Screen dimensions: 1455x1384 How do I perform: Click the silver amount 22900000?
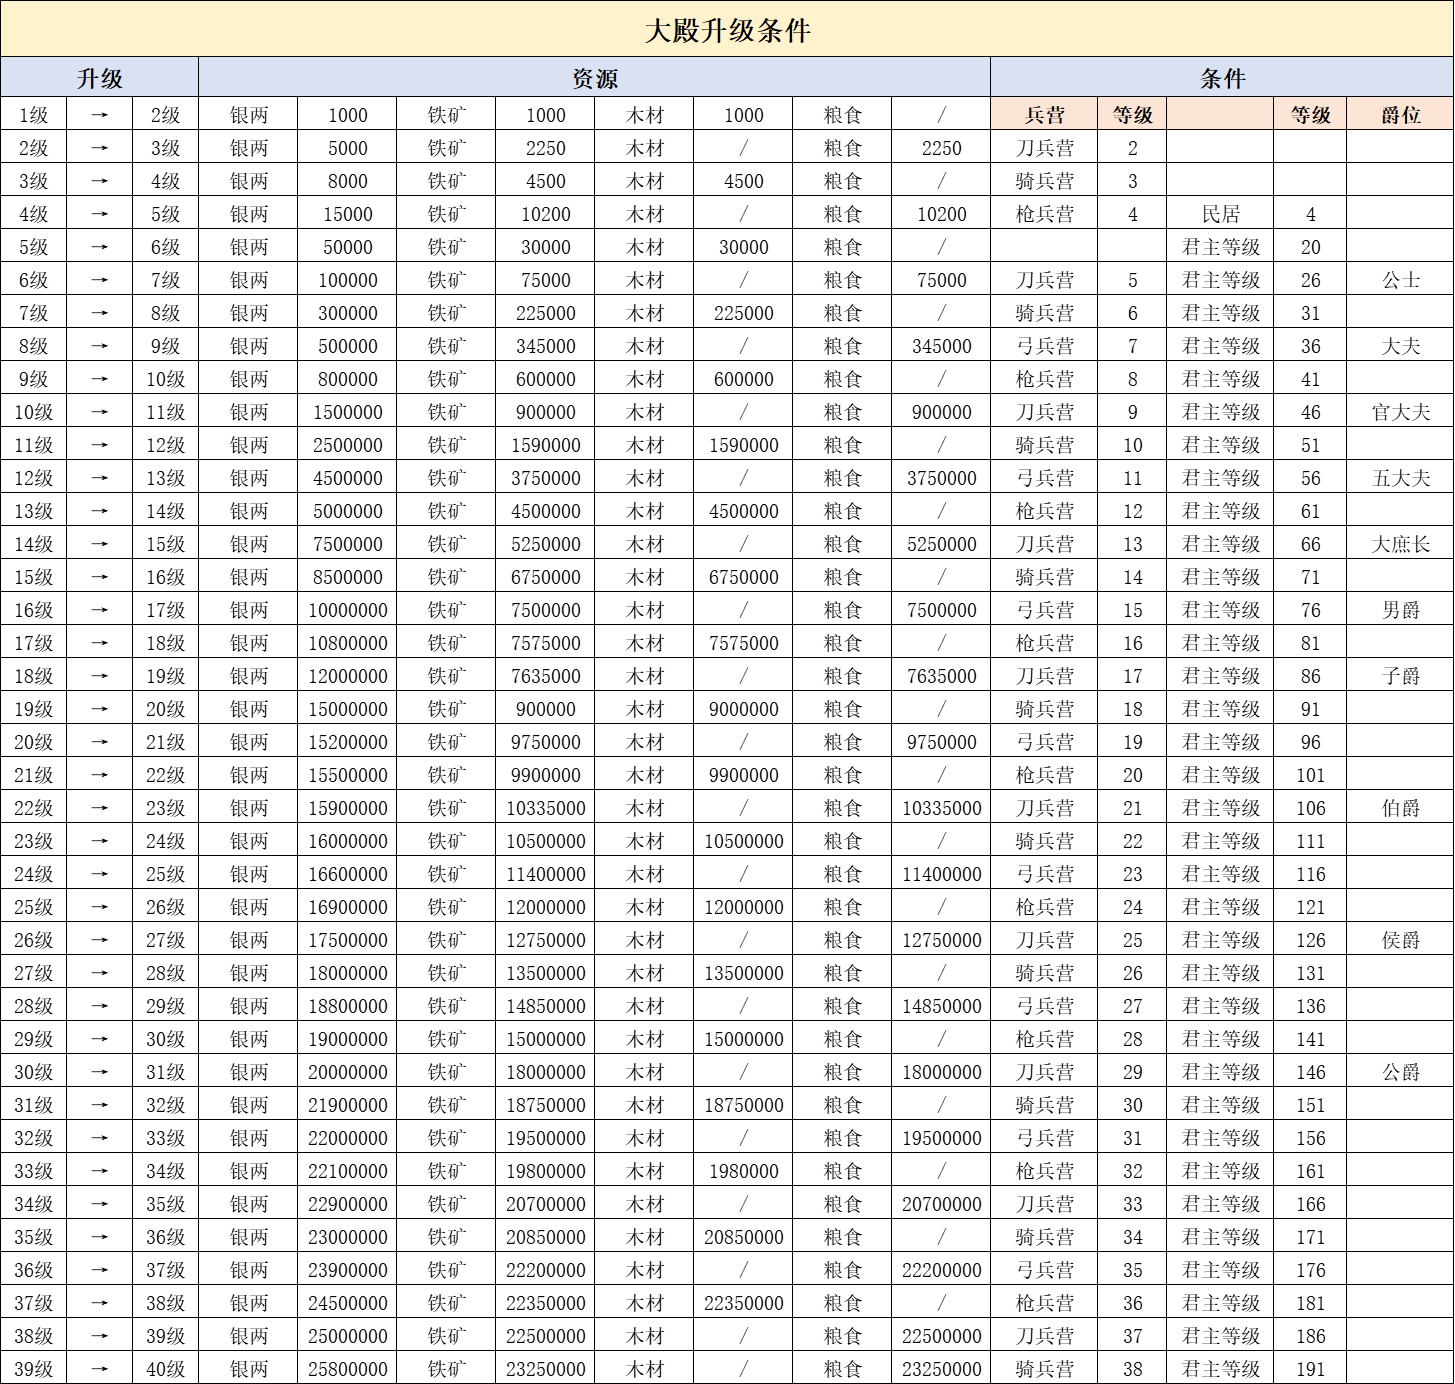(x=347, y=1204)
